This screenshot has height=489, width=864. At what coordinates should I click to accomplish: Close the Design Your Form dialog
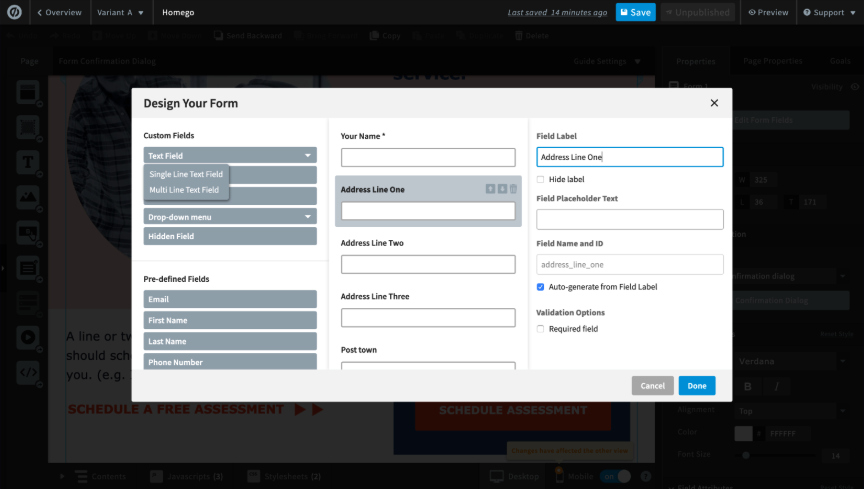point(714,103)
